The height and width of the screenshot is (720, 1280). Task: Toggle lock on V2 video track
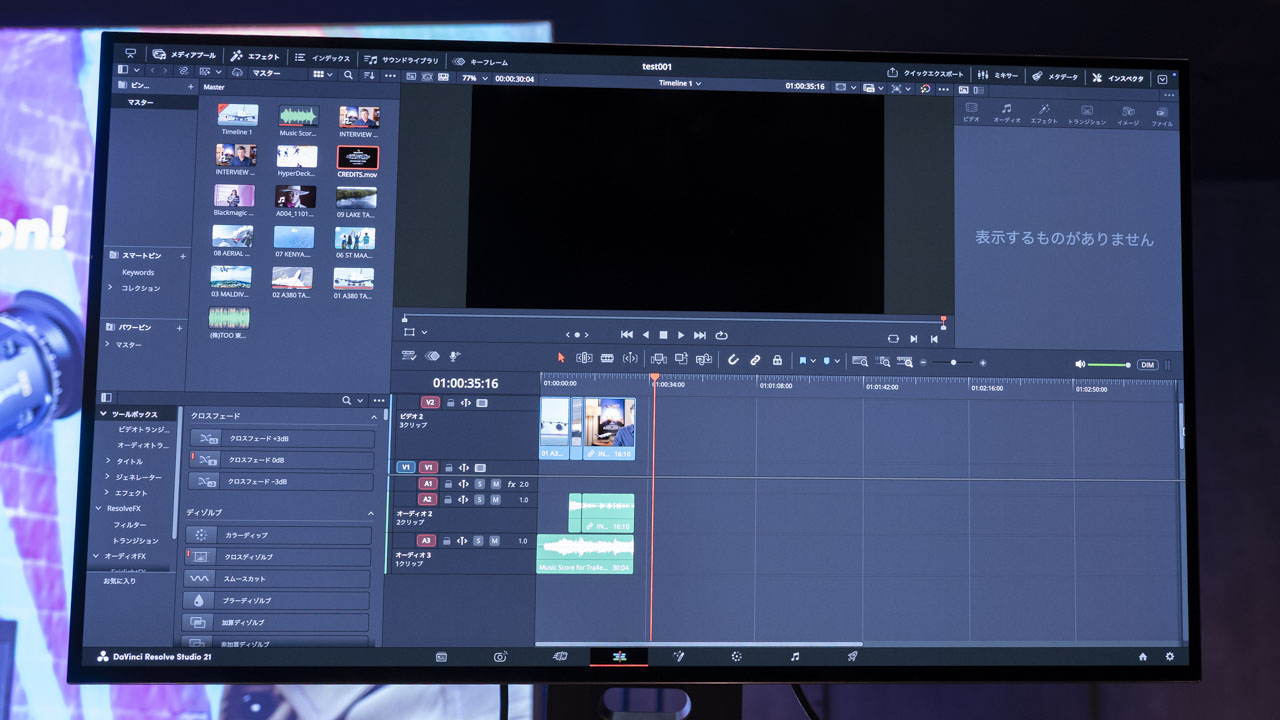pos(451,403)
